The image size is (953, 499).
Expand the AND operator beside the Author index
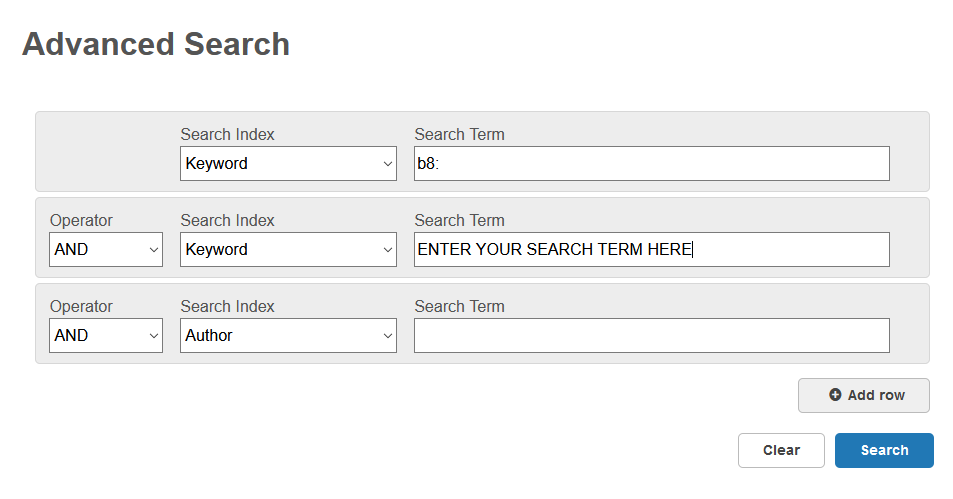105,336
